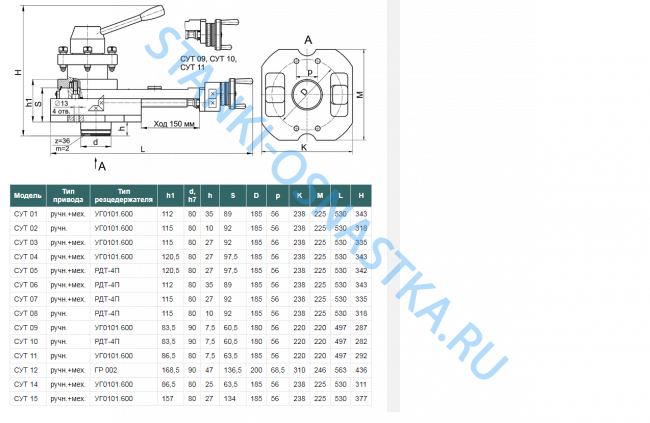The width and height of the screenshot is (650, 423).
Task: Click the center circle in top view A
Action: [309, 97]
